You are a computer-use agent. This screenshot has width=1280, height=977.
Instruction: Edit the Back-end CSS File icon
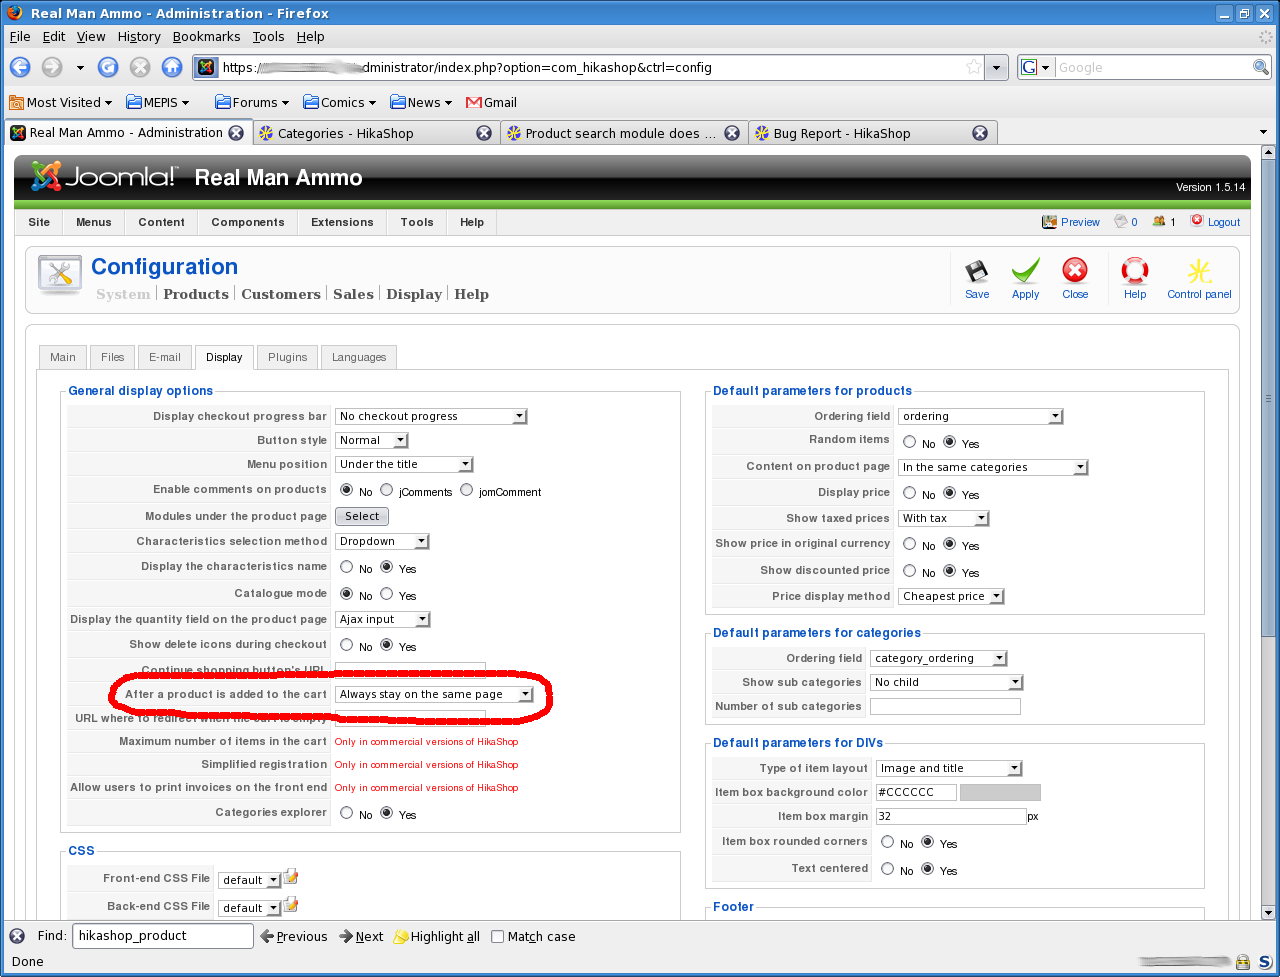pyautogui.click(x=291, y=905)
